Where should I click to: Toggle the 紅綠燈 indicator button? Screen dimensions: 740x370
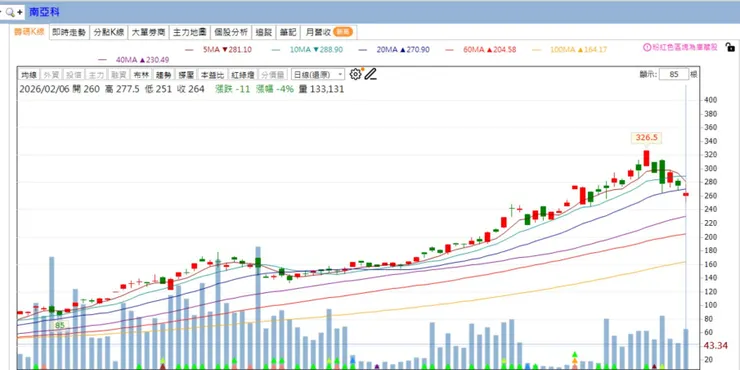tap(243, 75)
